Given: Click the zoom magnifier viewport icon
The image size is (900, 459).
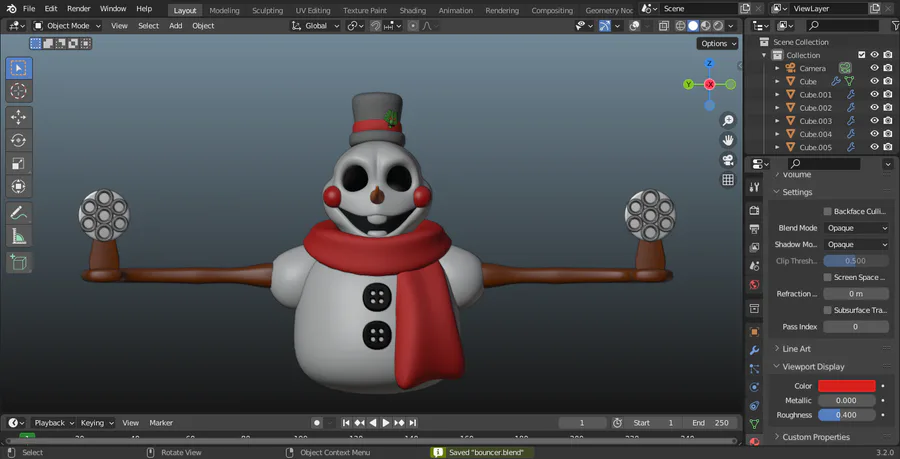Looking at the screenshot, I should tap(728, 120).
